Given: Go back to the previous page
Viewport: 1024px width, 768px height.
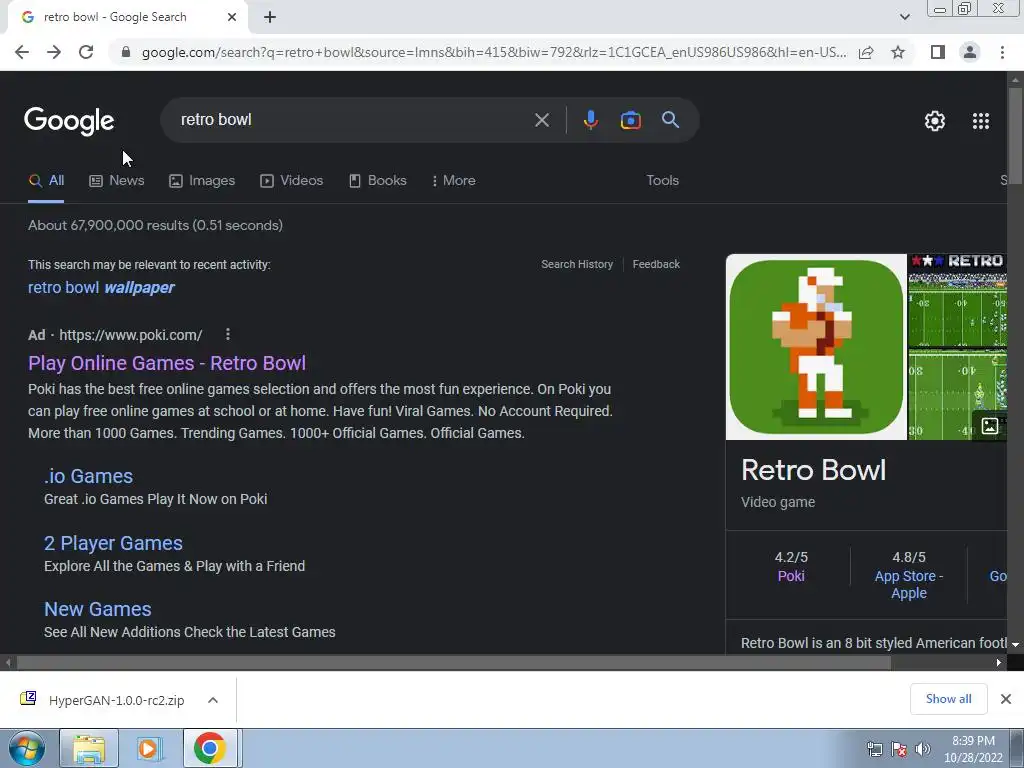Looking at the screenshot, I should click(x=22, y=52).
